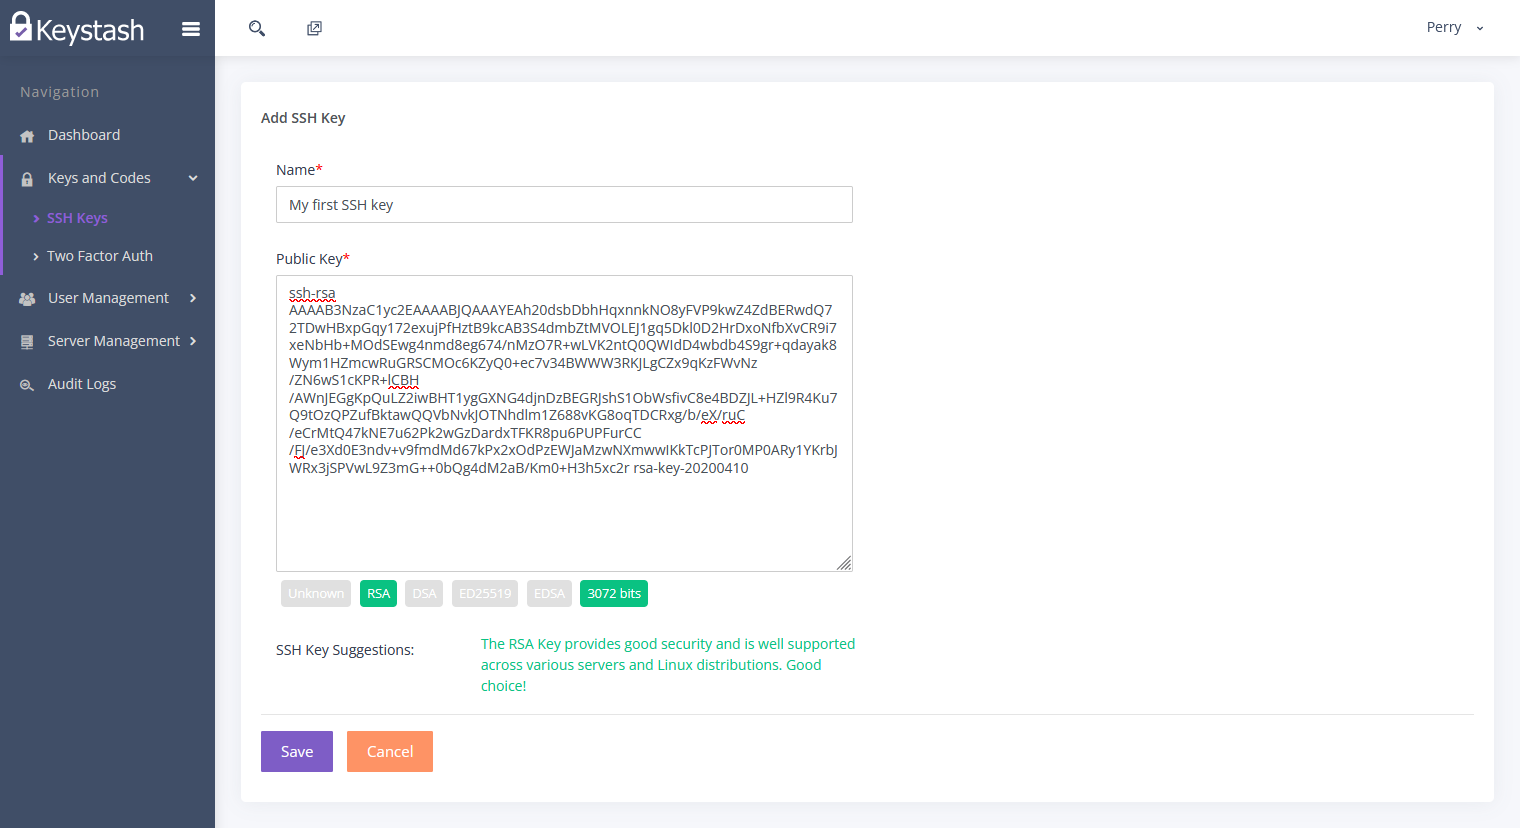This screenshot has width=1520, height=828.
Task: Expand User Management submenu arrow
Action: point(193,298)
